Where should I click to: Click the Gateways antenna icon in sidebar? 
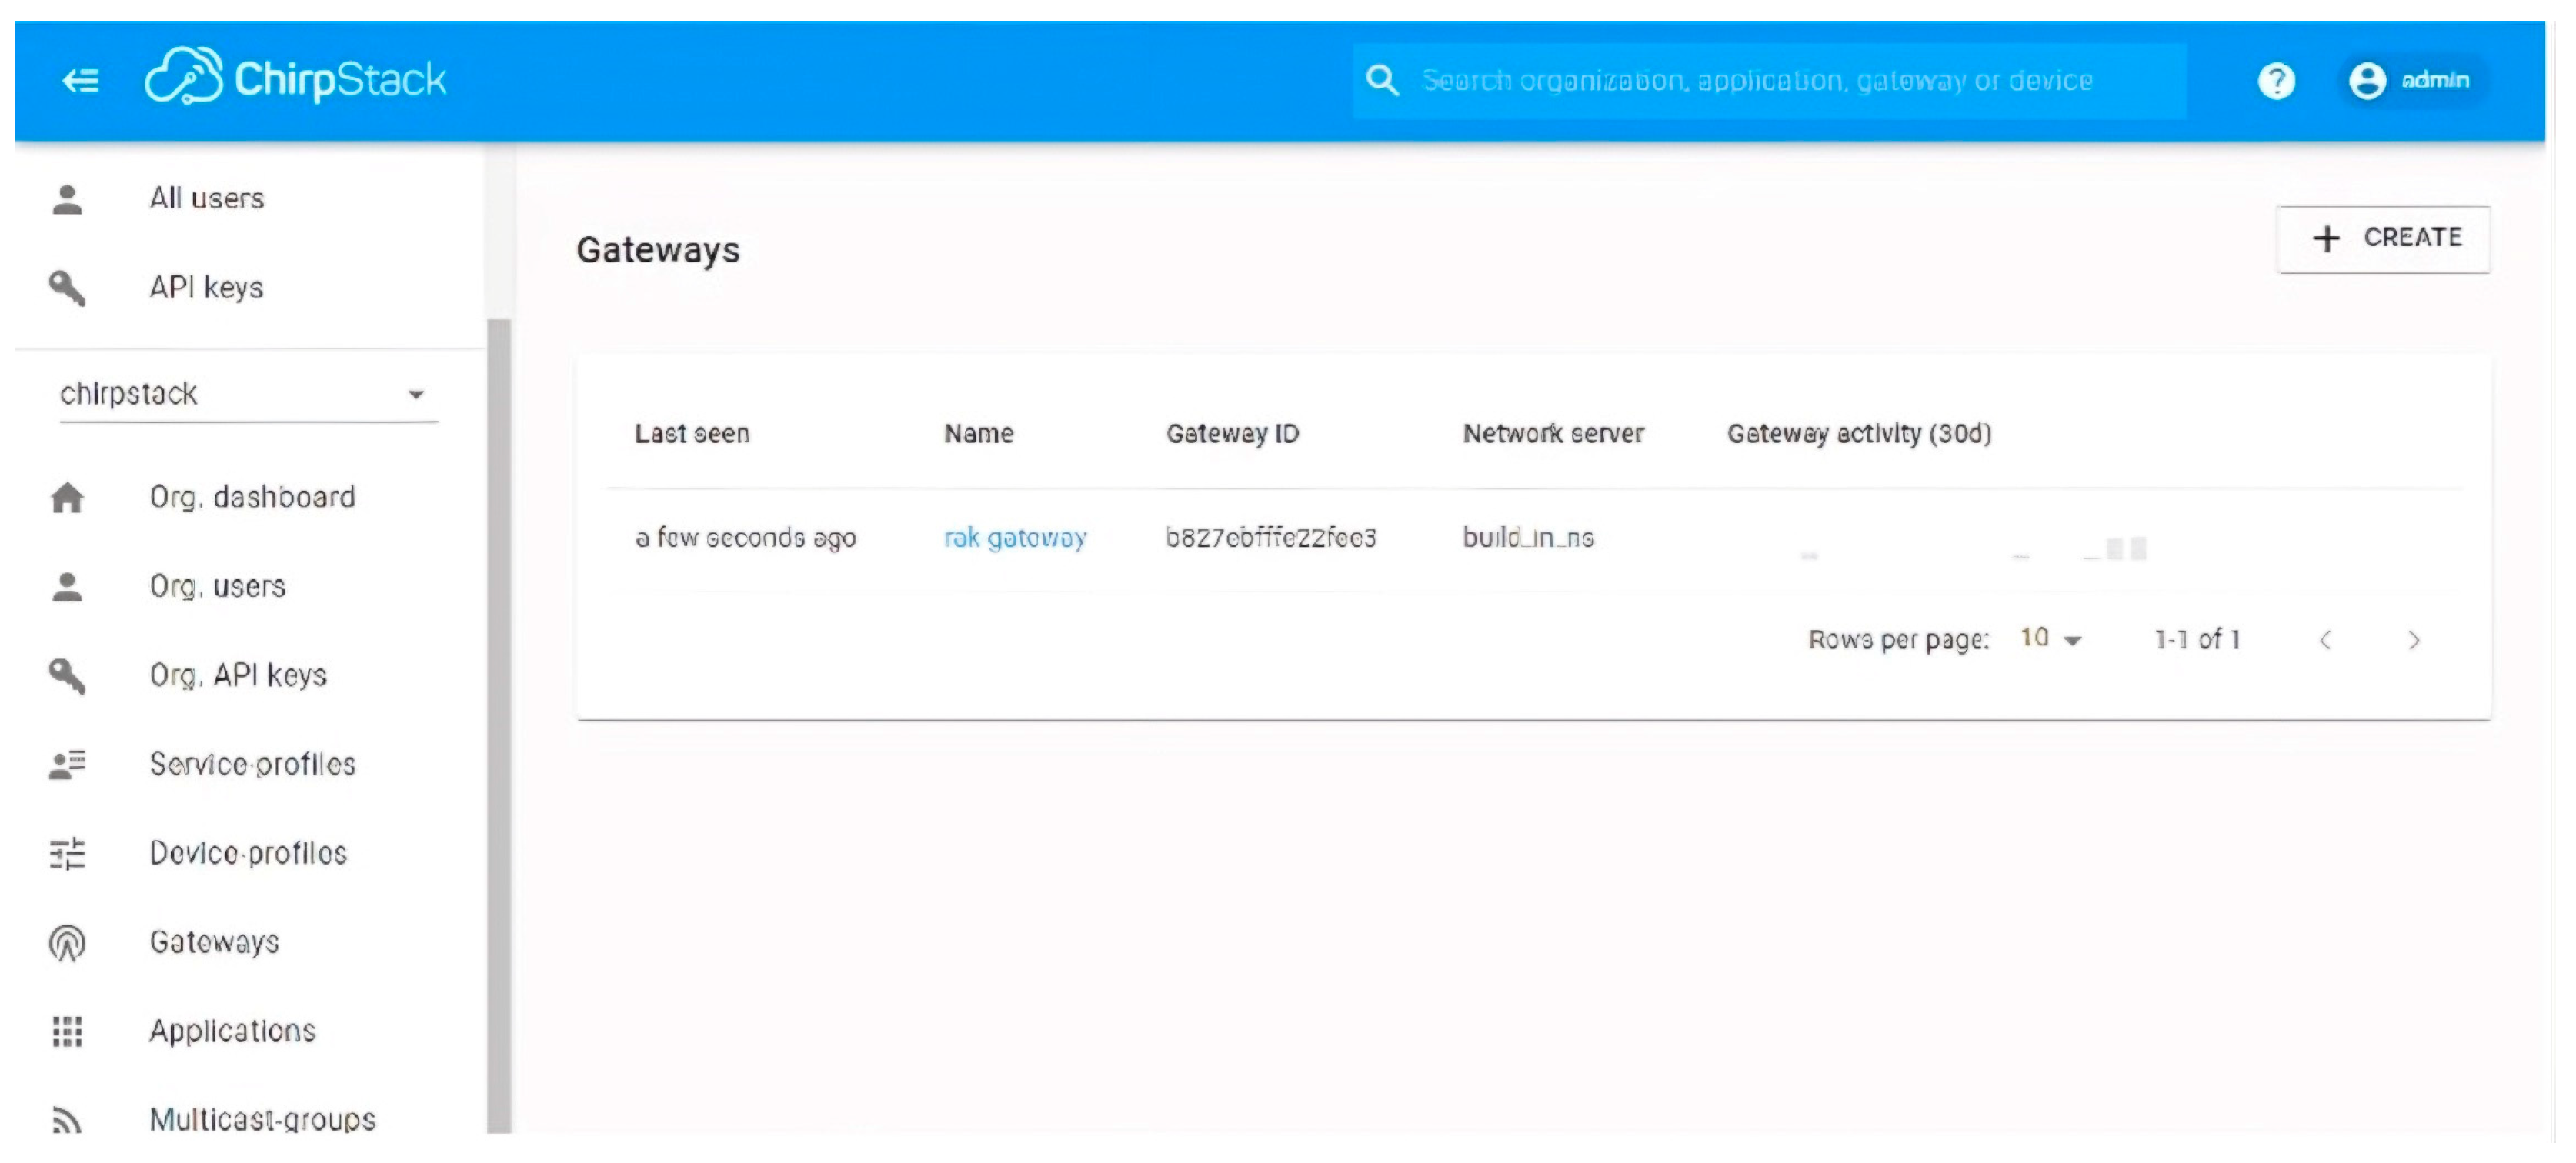coord(67,942)
